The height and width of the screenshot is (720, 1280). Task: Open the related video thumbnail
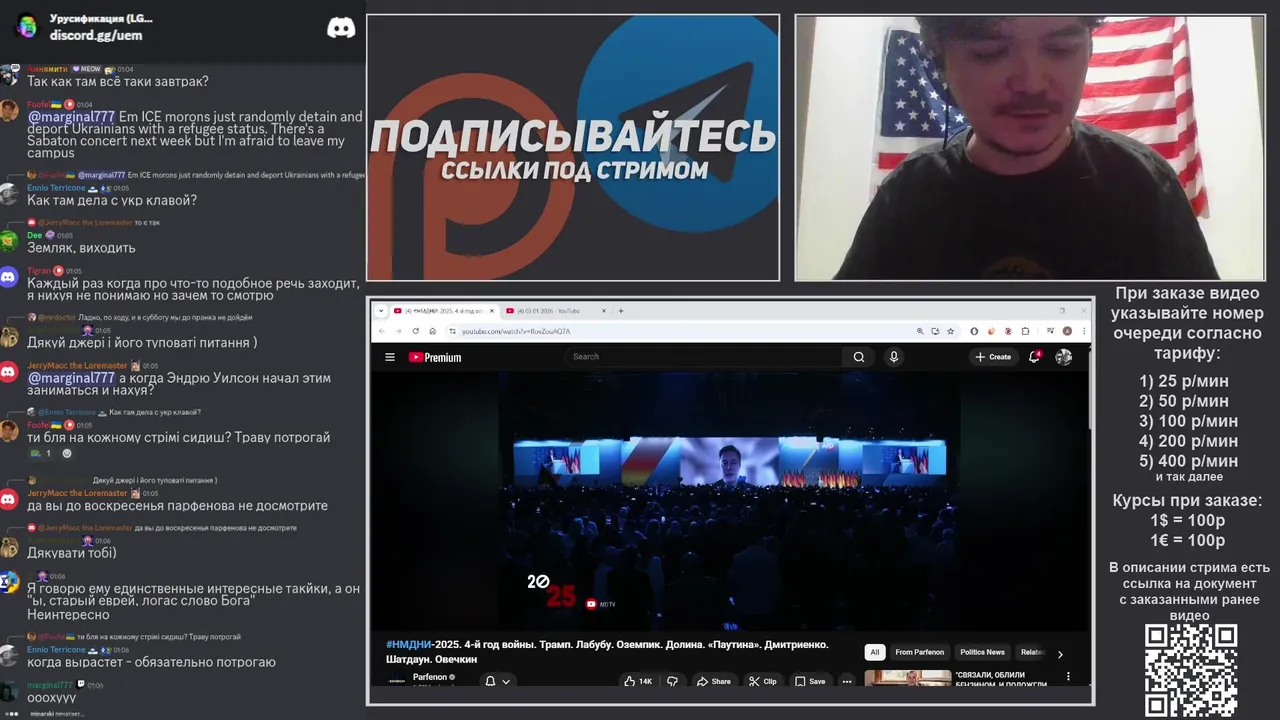[x=908, y=678]
